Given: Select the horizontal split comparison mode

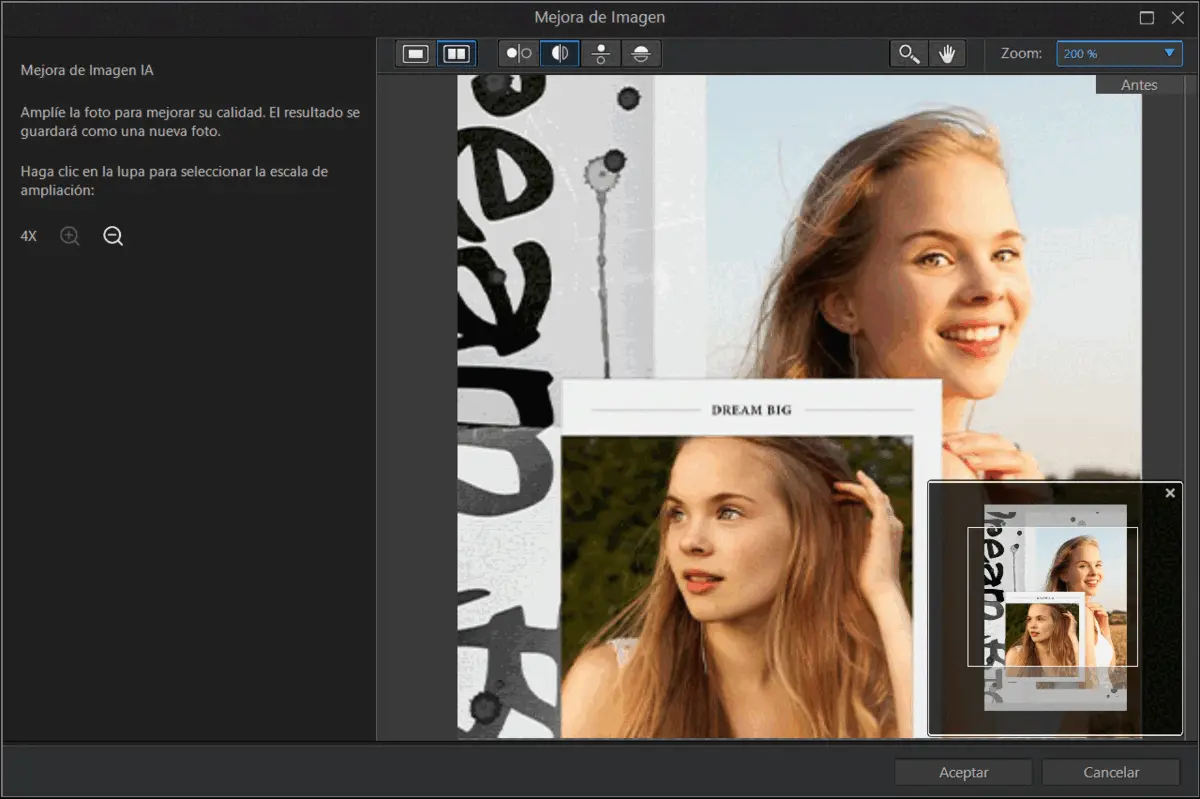Looking at the screenshot, I should (641, 53).
